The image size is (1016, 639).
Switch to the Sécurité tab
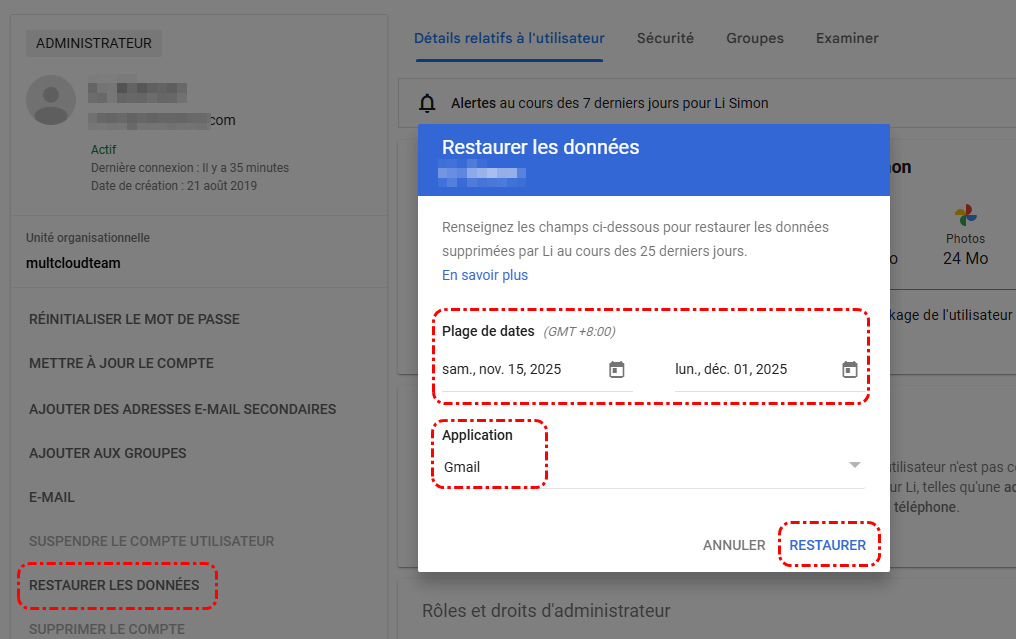click(x=665, y=38)
